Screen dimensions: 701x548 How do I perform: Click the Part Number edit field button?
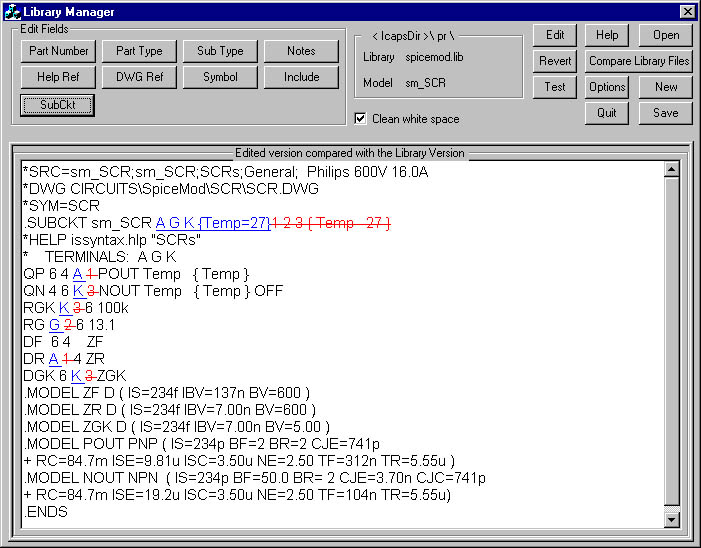pyautogui.click(x=57, y=51)
